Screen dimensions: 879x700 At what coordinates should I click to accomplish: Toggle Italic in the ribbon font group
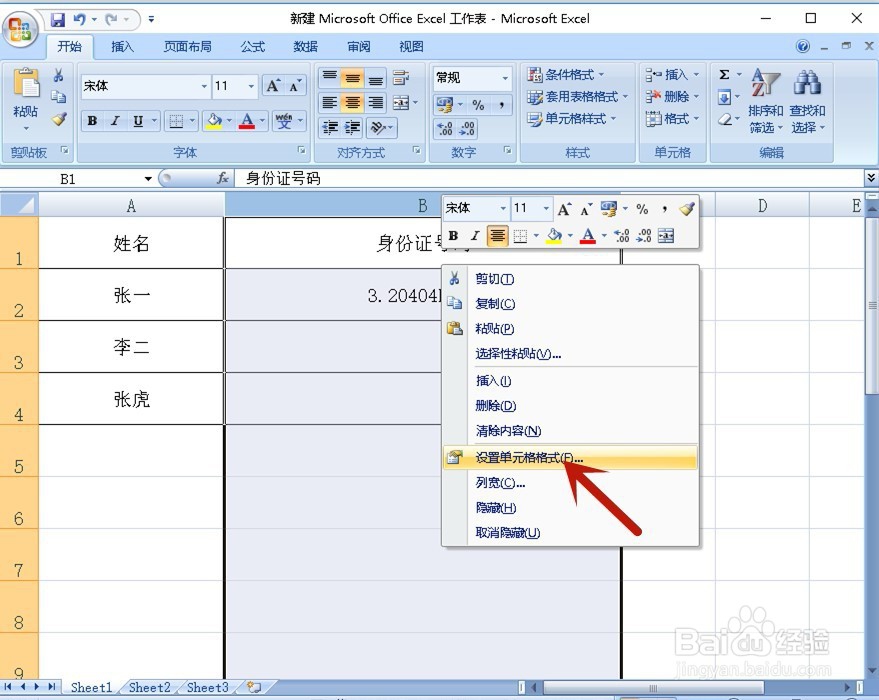click(x=115, y=120)
